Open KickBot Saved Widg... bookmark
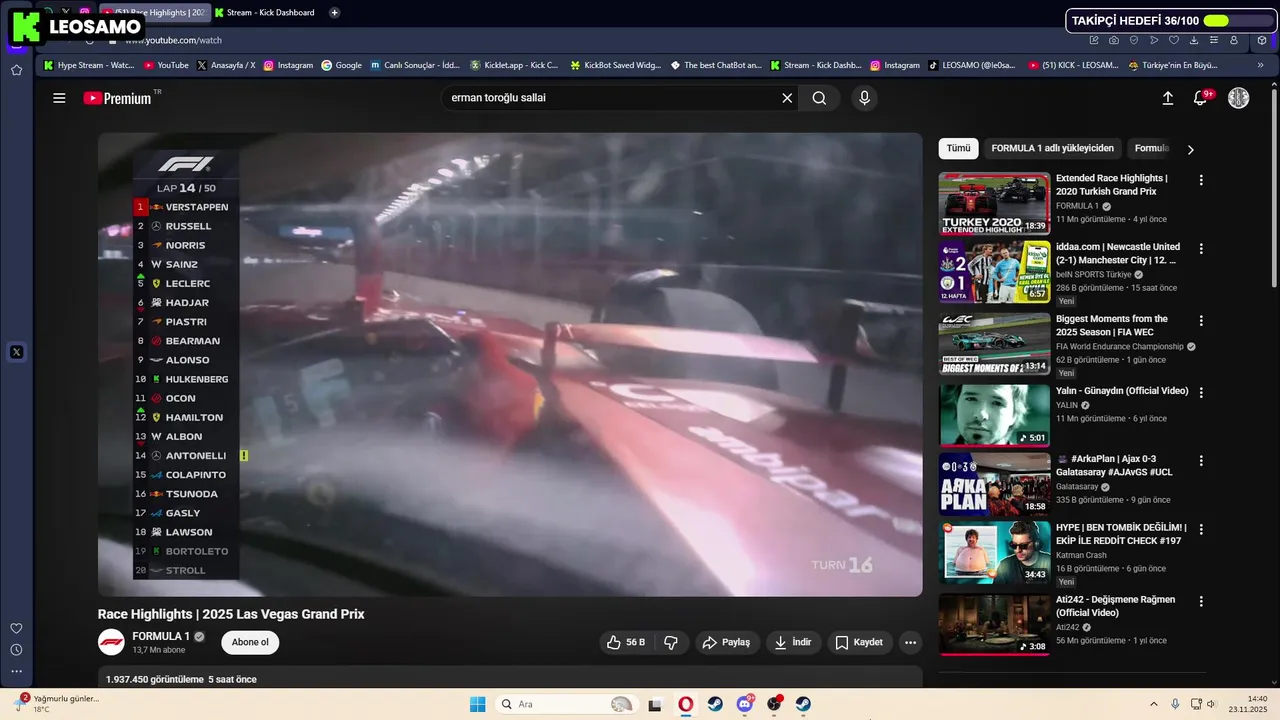Screen dimensions: 1280x720 coord(615,65)
